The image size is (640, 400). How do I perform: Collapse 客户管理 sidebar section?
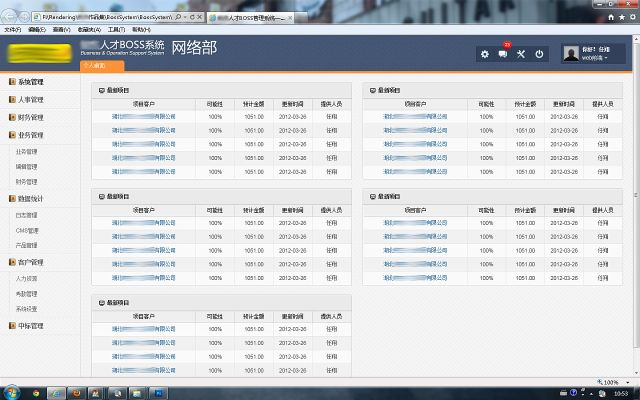coord(31,262)
